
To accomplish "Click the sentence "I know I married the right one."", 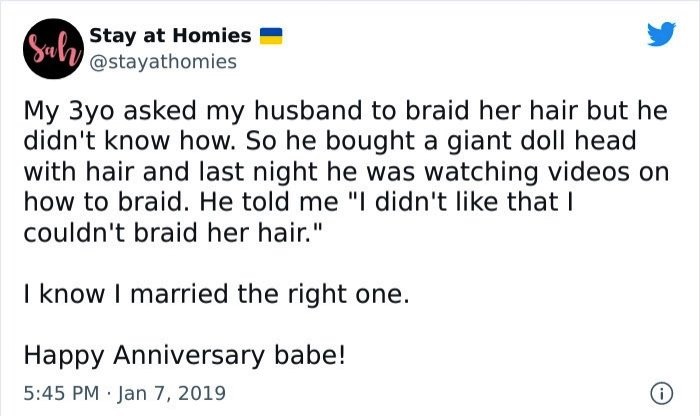I will tap(216, 294).
